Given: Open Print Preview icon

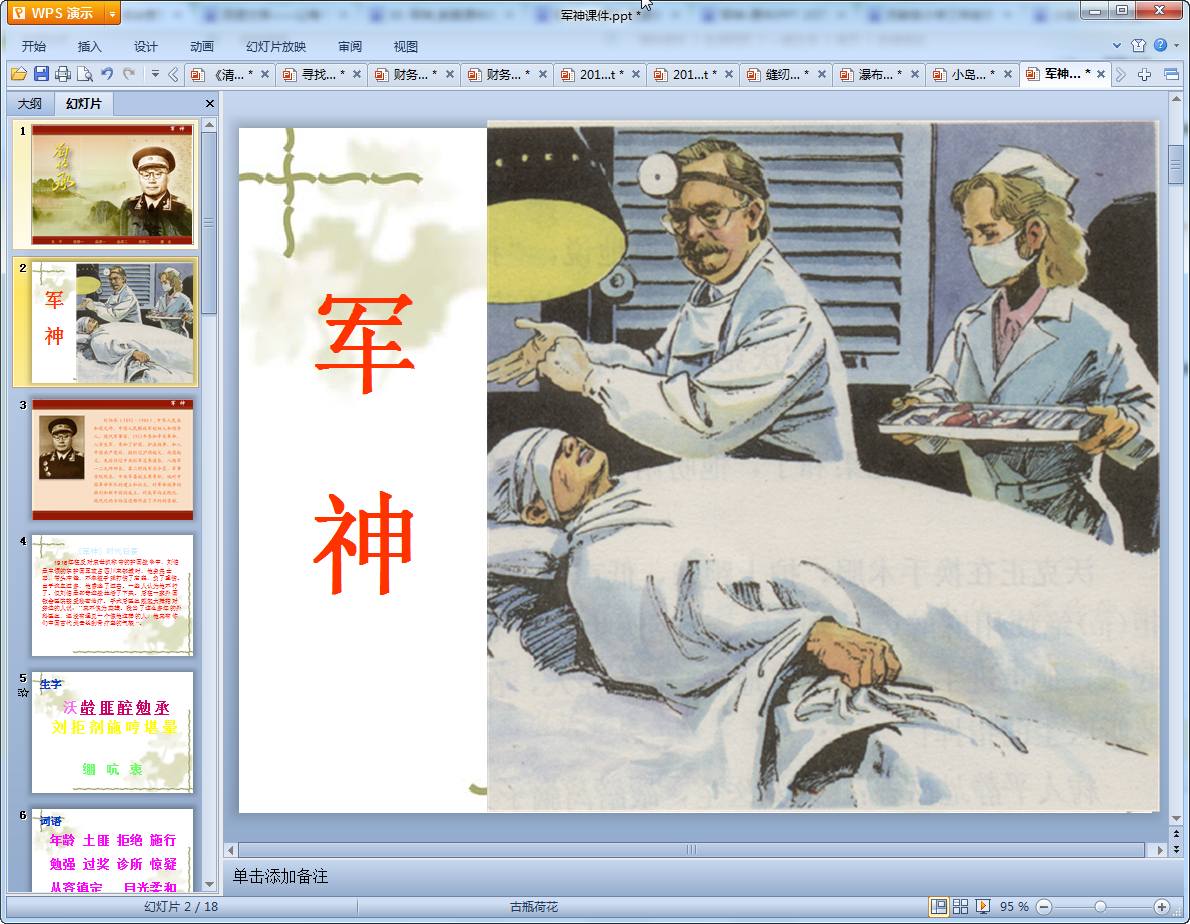Looking at the screenshot, I should coord(85,74).
